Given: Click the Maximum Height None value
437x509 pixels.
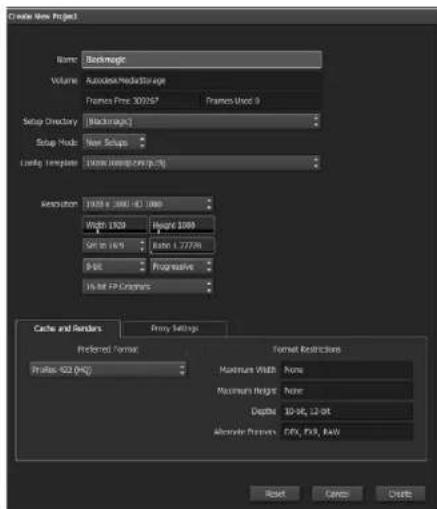Looking at the screenshot, I should [347, 391].
